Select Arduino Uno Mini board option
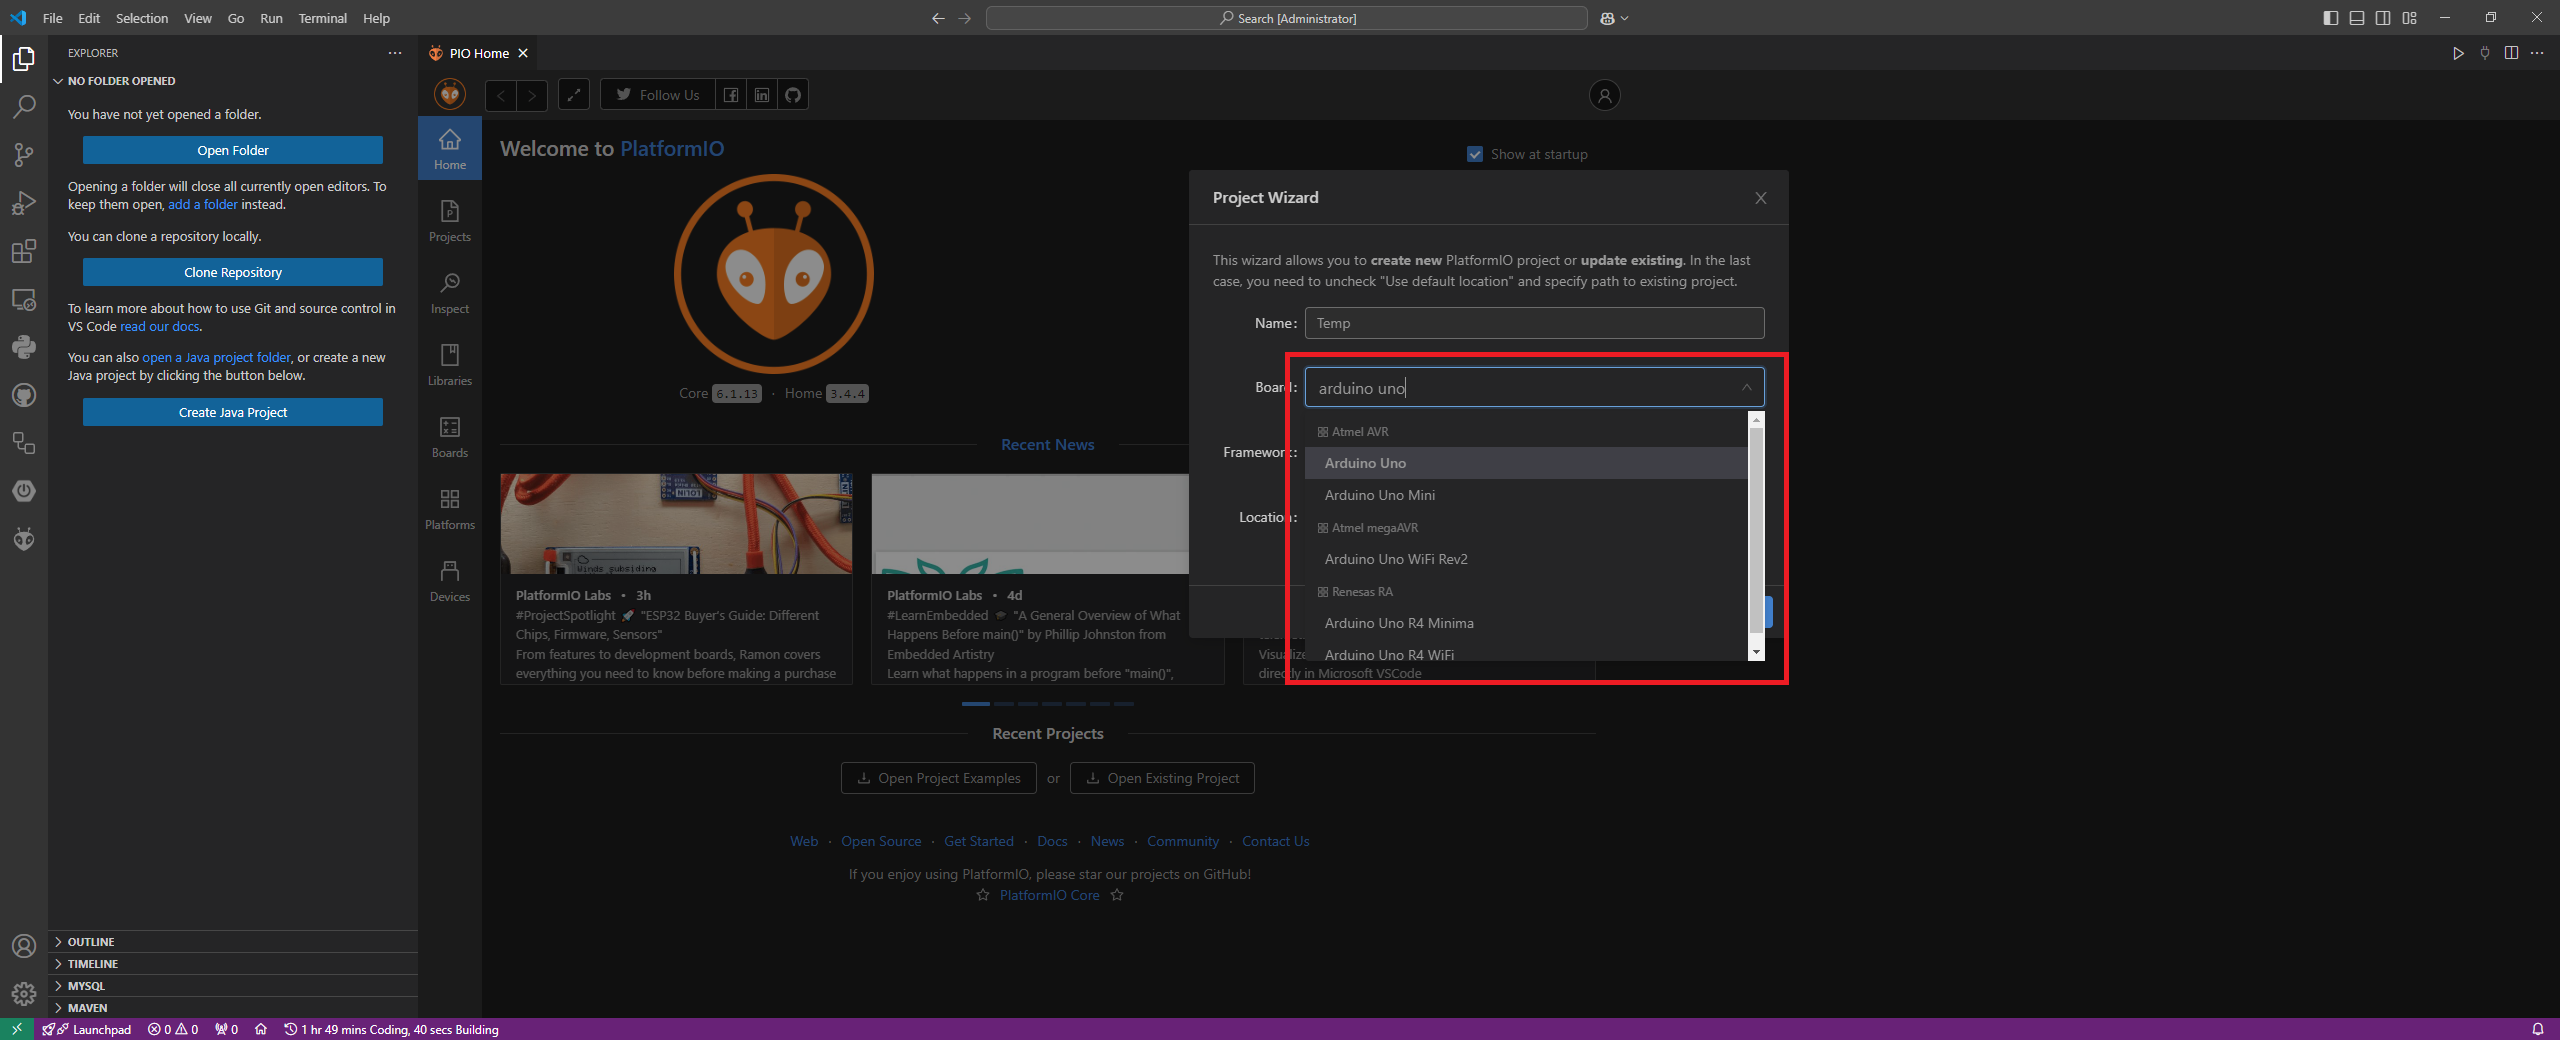 (1526, 495)
